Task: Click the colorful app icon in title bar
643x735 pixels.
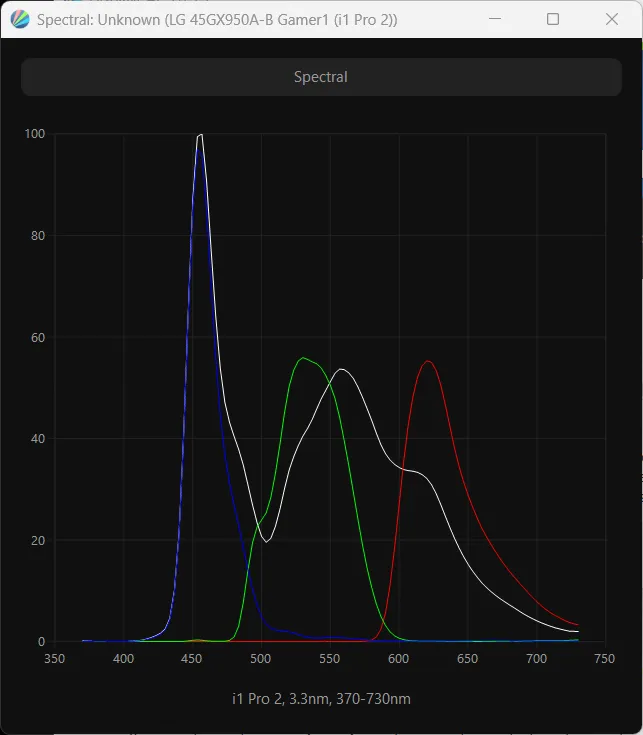Action: [x=19, y=19]
